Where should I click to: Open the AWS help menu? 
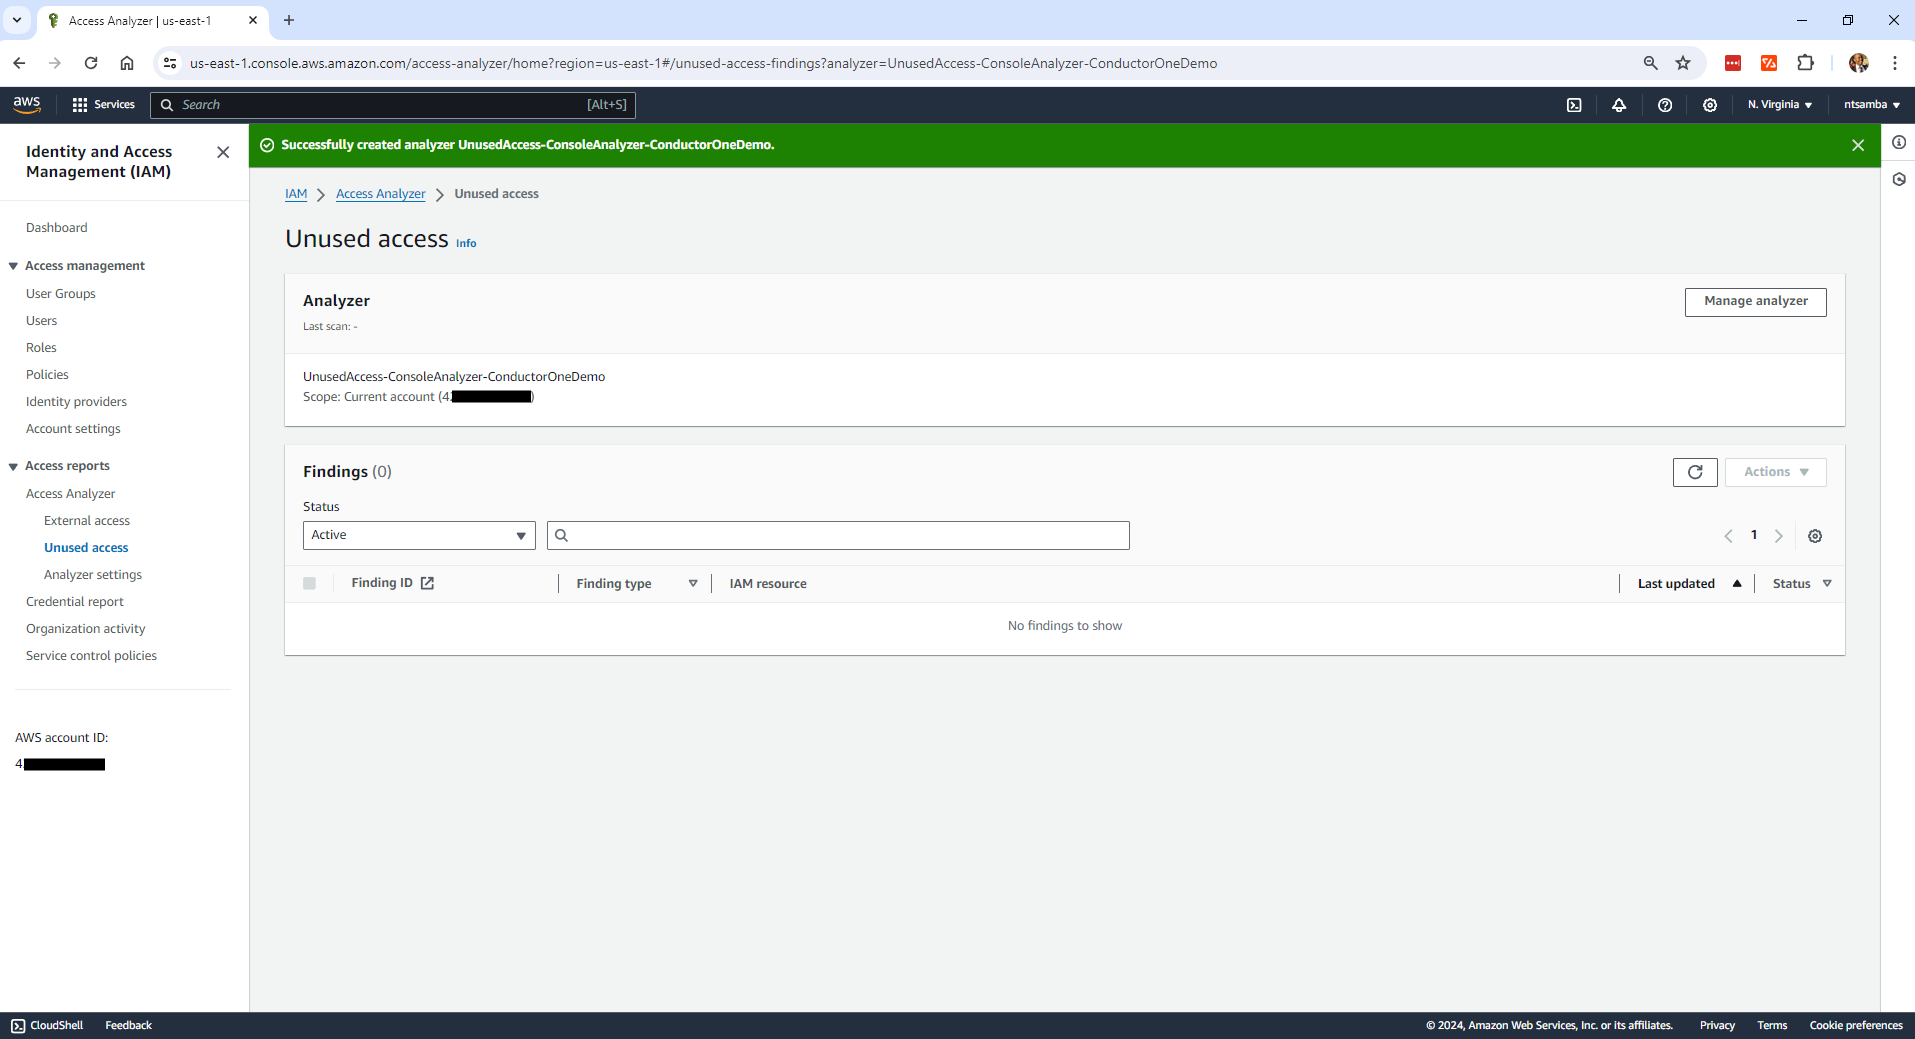coord(1665,104)
